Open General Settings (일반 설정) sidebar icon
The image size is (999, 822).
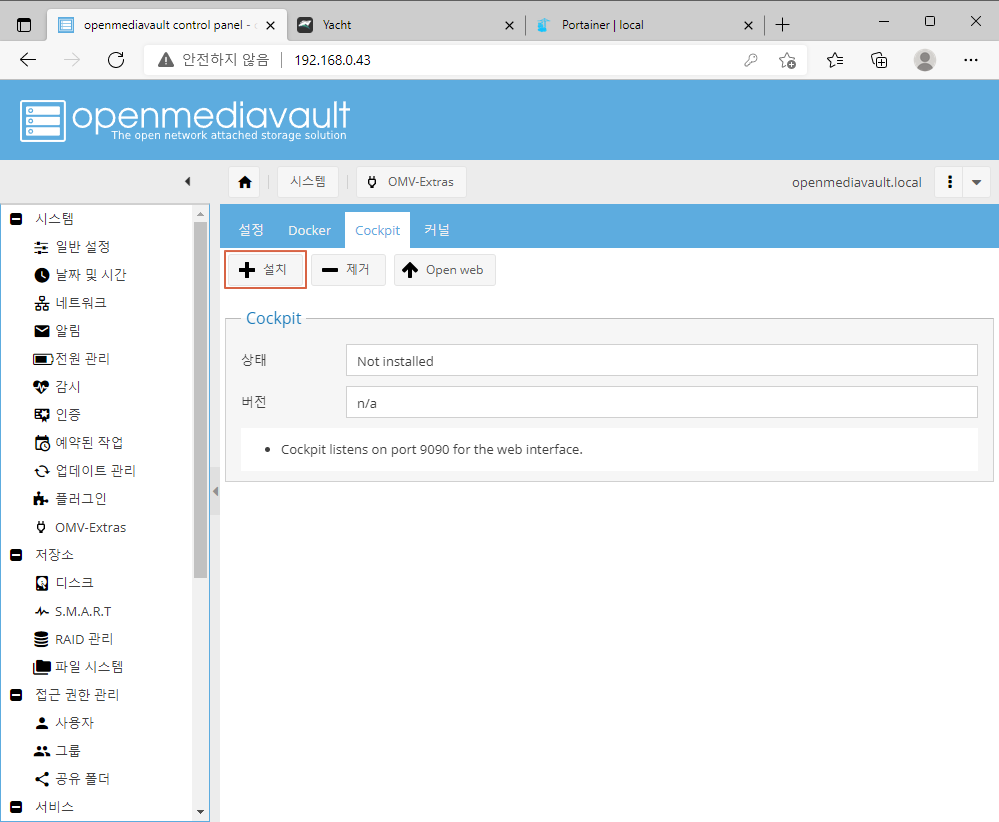(x=41, y=247)
